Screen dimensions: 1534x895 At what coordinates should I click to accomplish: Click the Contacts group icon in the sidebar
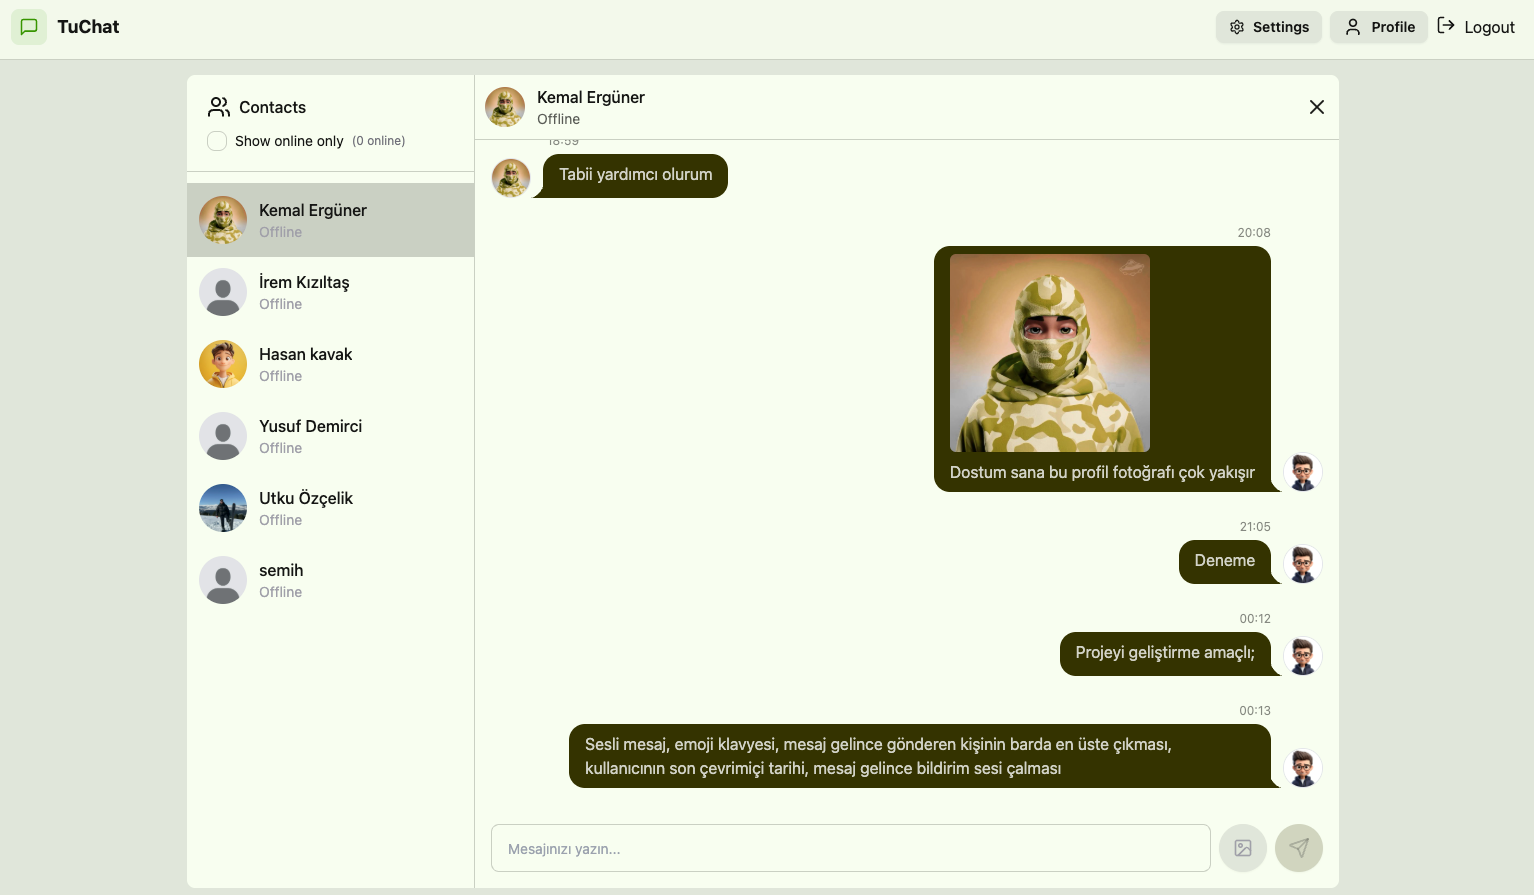[219, 106]
